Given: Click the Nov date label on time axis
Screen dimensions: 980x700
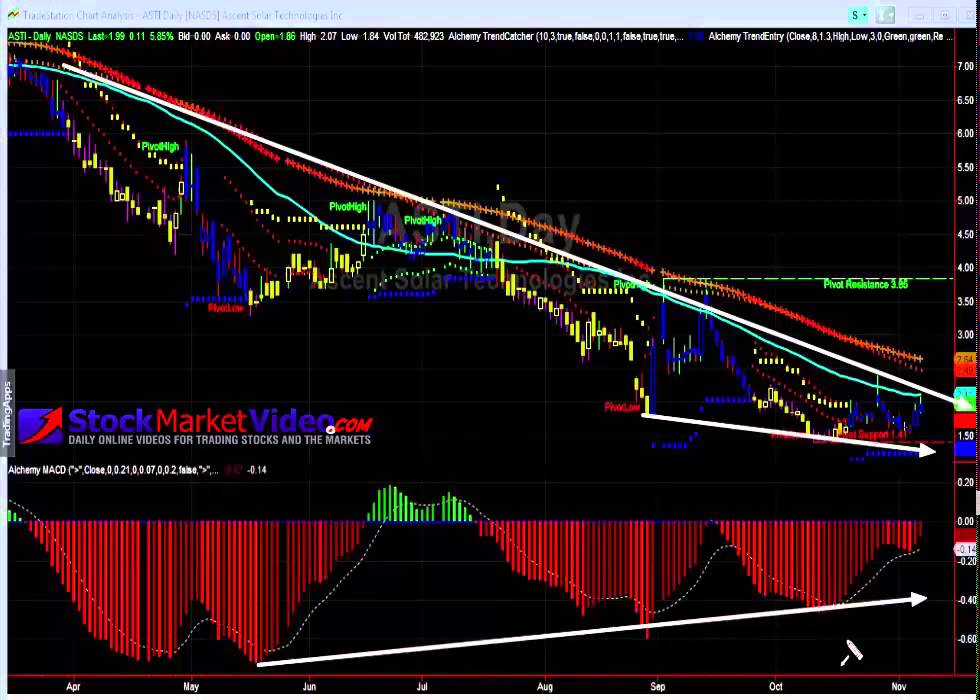Looking at the screenshot, I should [x=899, y=686].
